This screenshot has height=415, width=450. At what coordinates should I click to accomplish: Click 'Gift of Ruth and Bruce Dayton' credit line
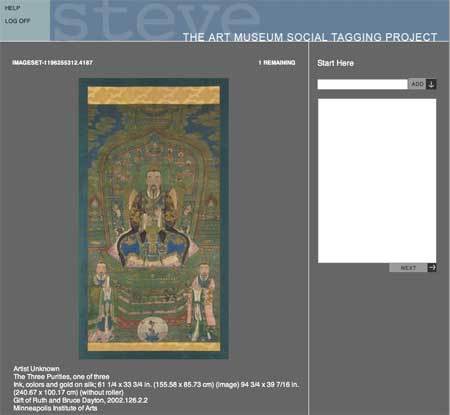click(x=80, y=400)
